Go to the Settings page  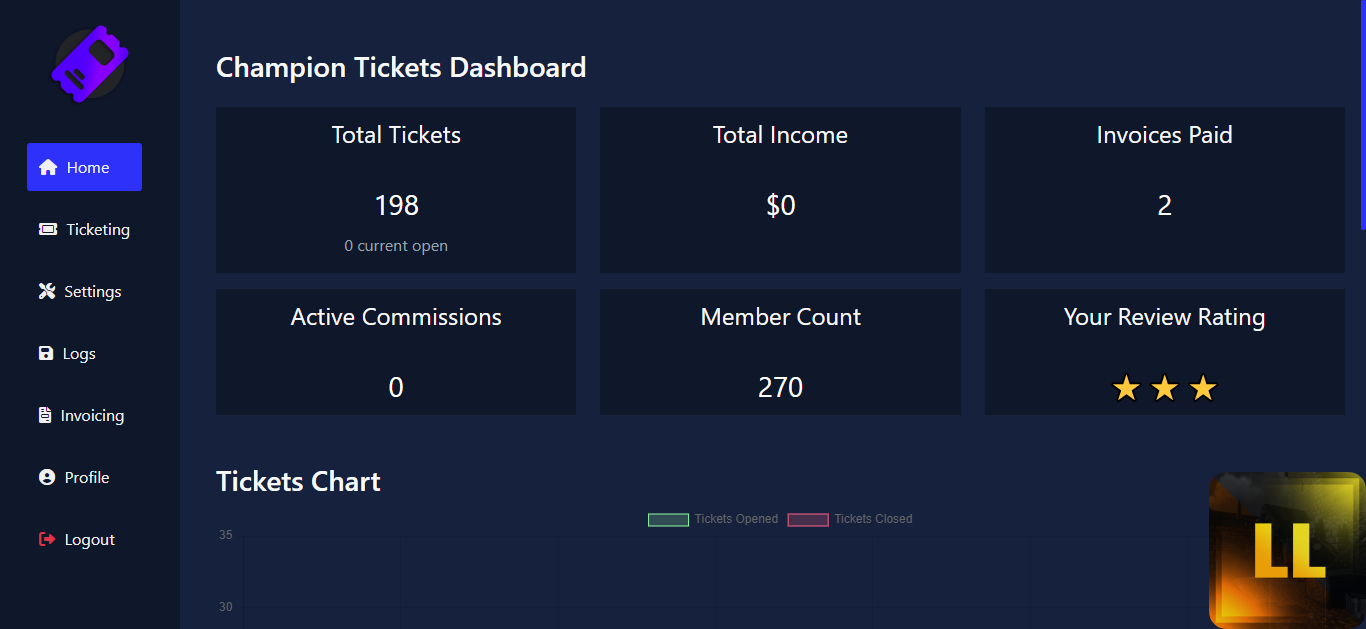[92, 291]
